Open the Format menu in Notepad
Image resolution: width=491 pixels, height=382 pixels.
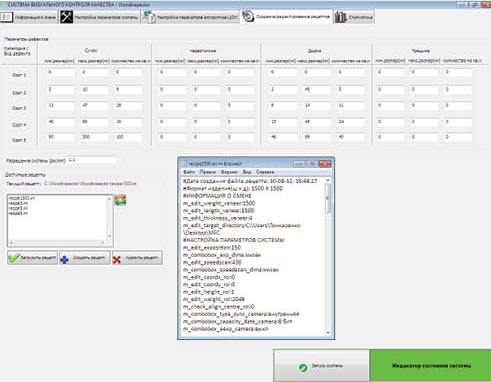click(x=229, y=172)
